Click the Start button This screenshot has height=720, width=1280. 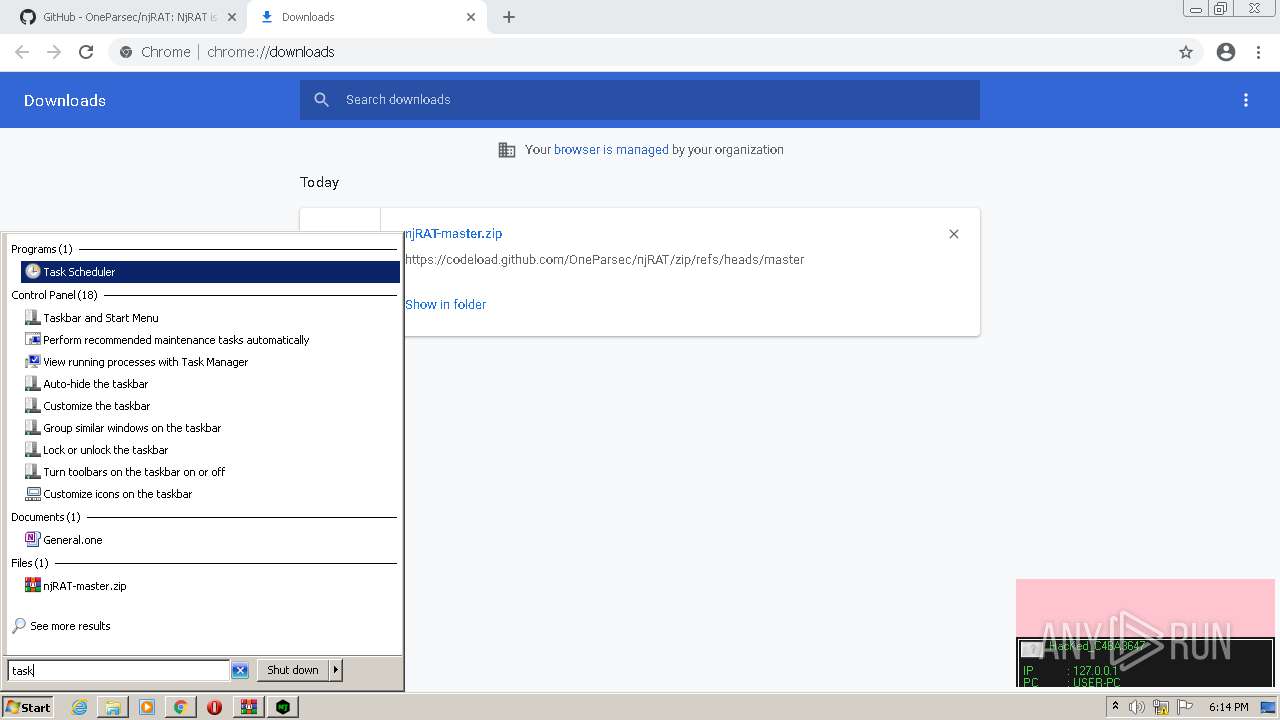[28, 707]
